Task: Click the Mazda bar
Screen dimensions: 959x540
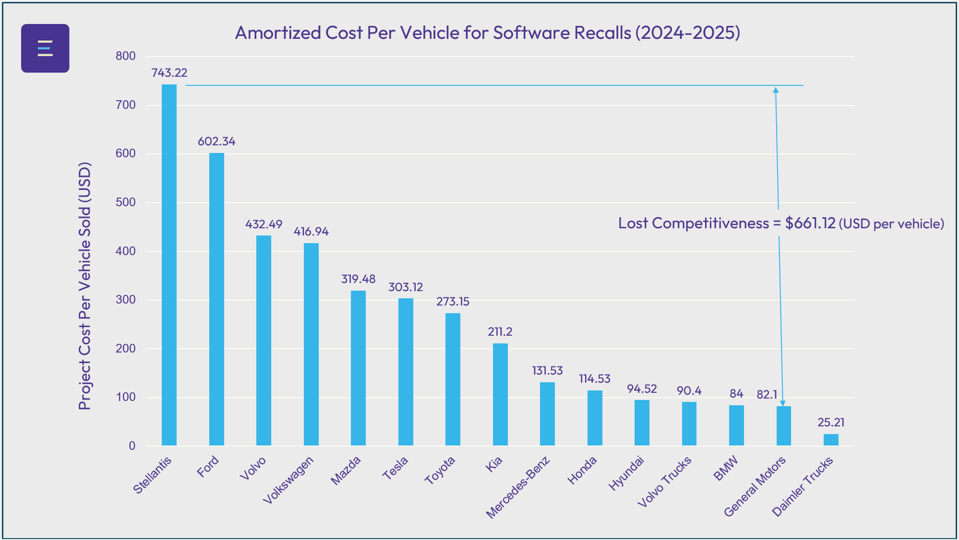Action: coord(358,368)
